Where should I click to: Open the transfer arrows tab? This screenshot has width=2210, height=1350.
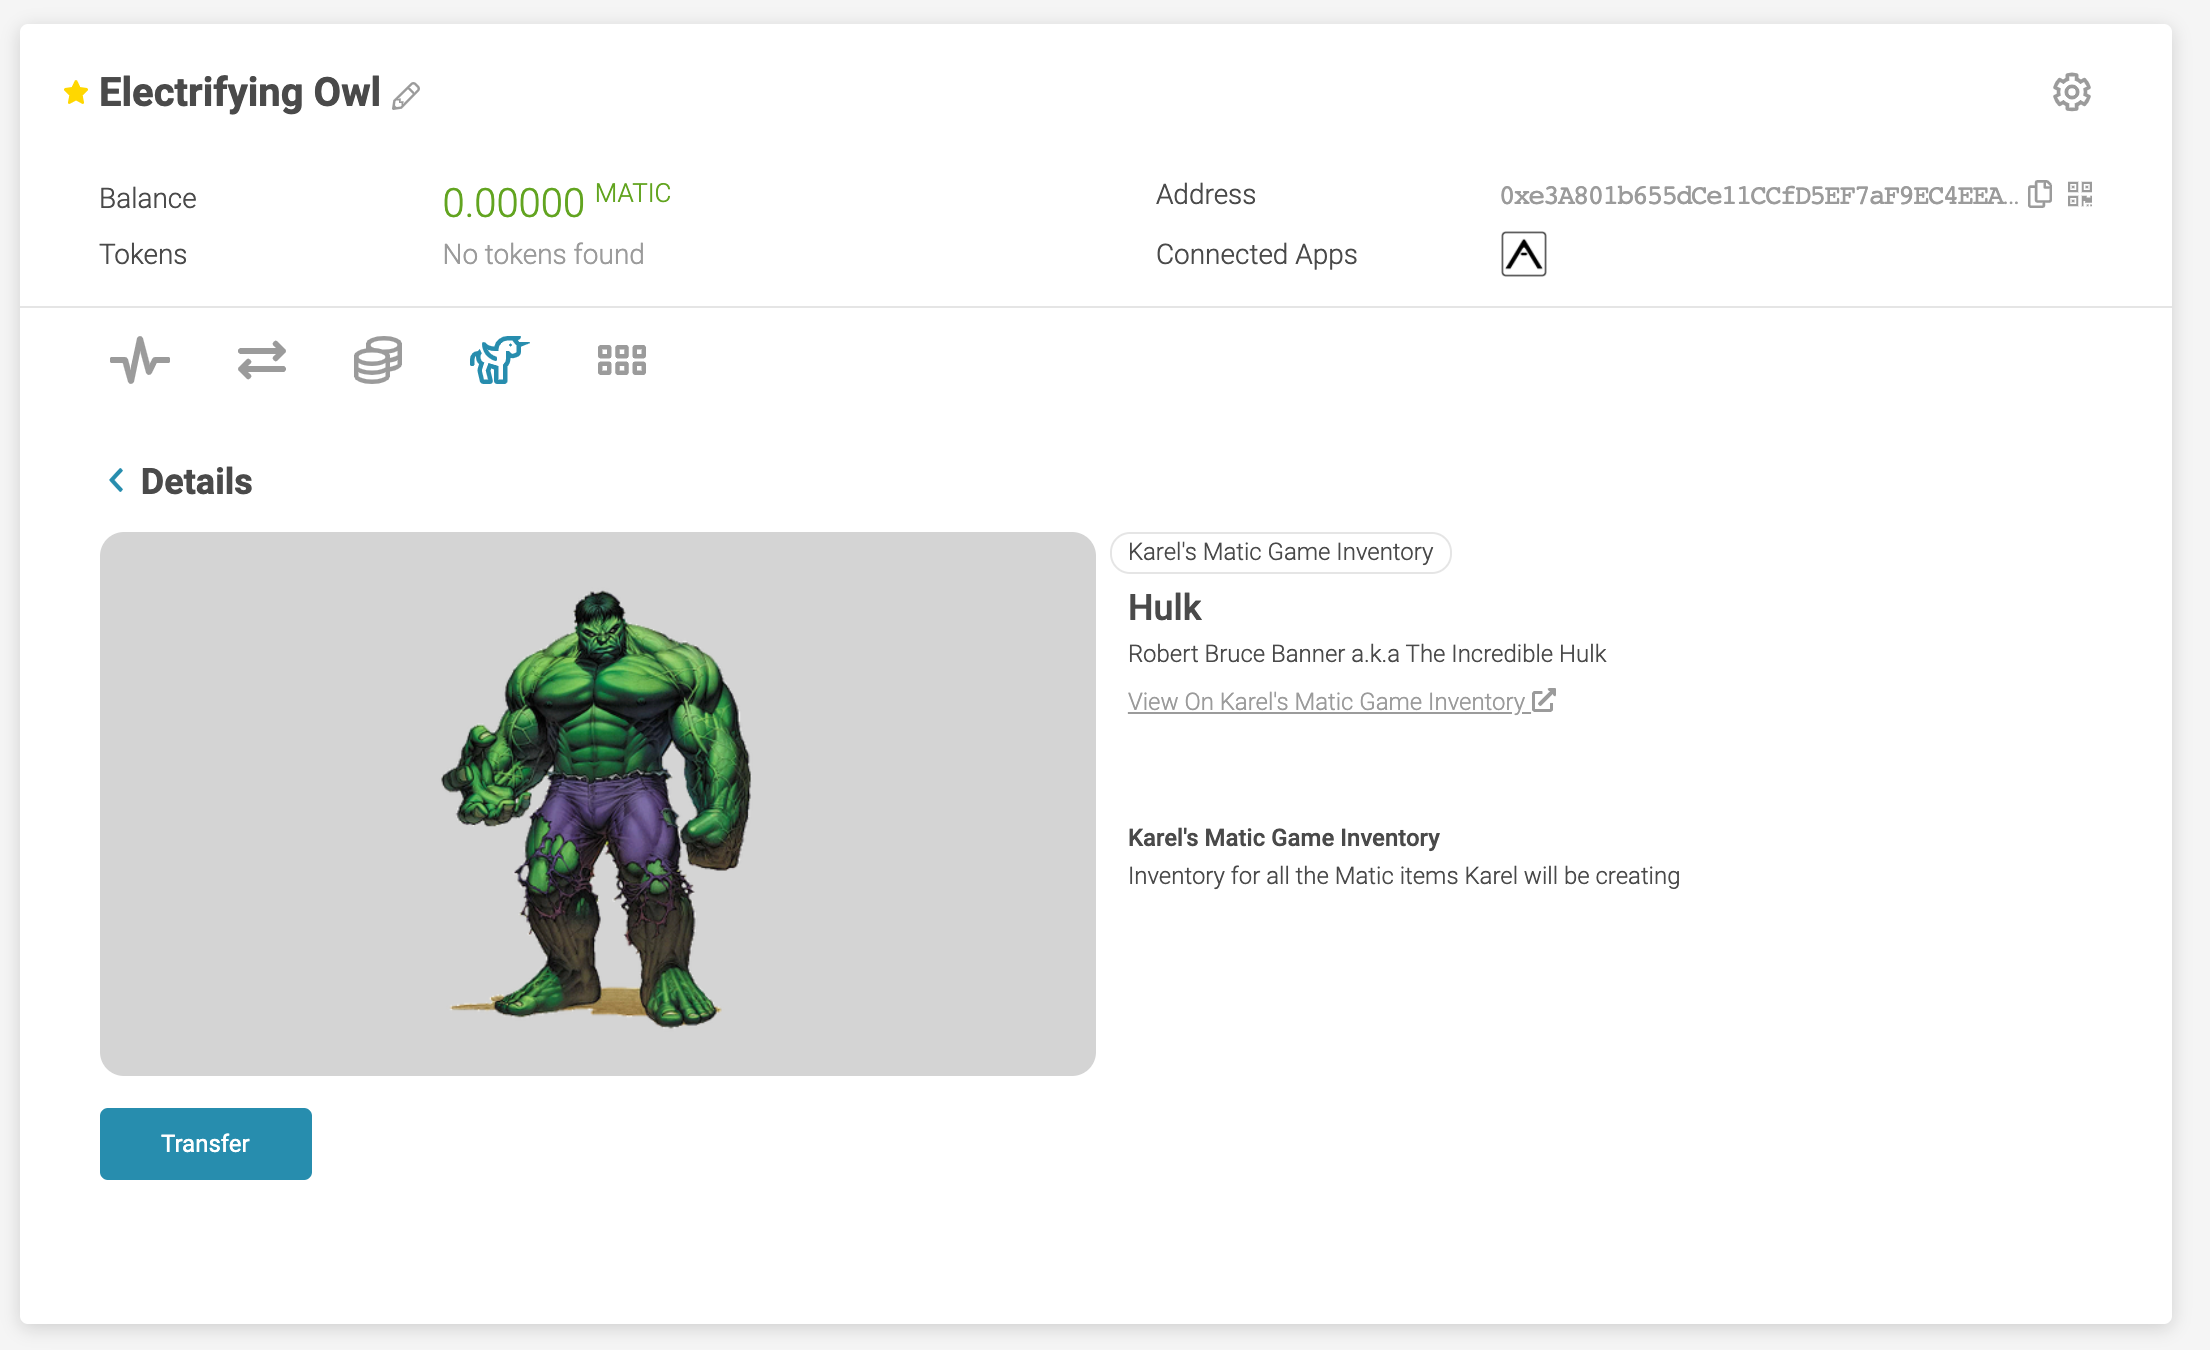(262, 360)
